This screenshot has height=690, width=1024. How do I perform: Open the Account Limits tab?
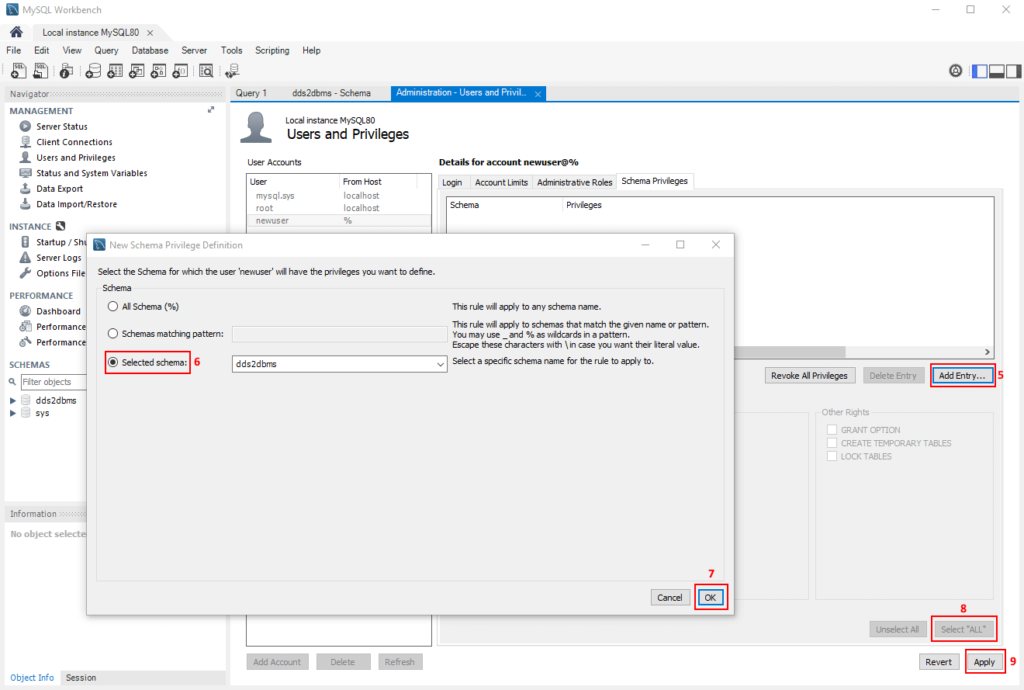tap(501, 182)
